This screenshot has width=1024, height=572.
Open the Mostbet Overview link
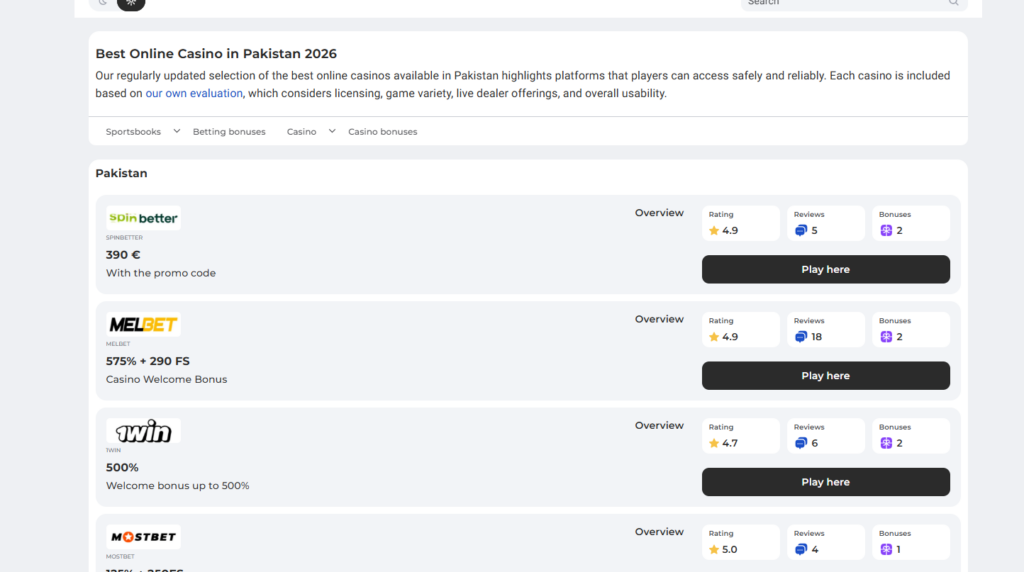tap(659, 532)
